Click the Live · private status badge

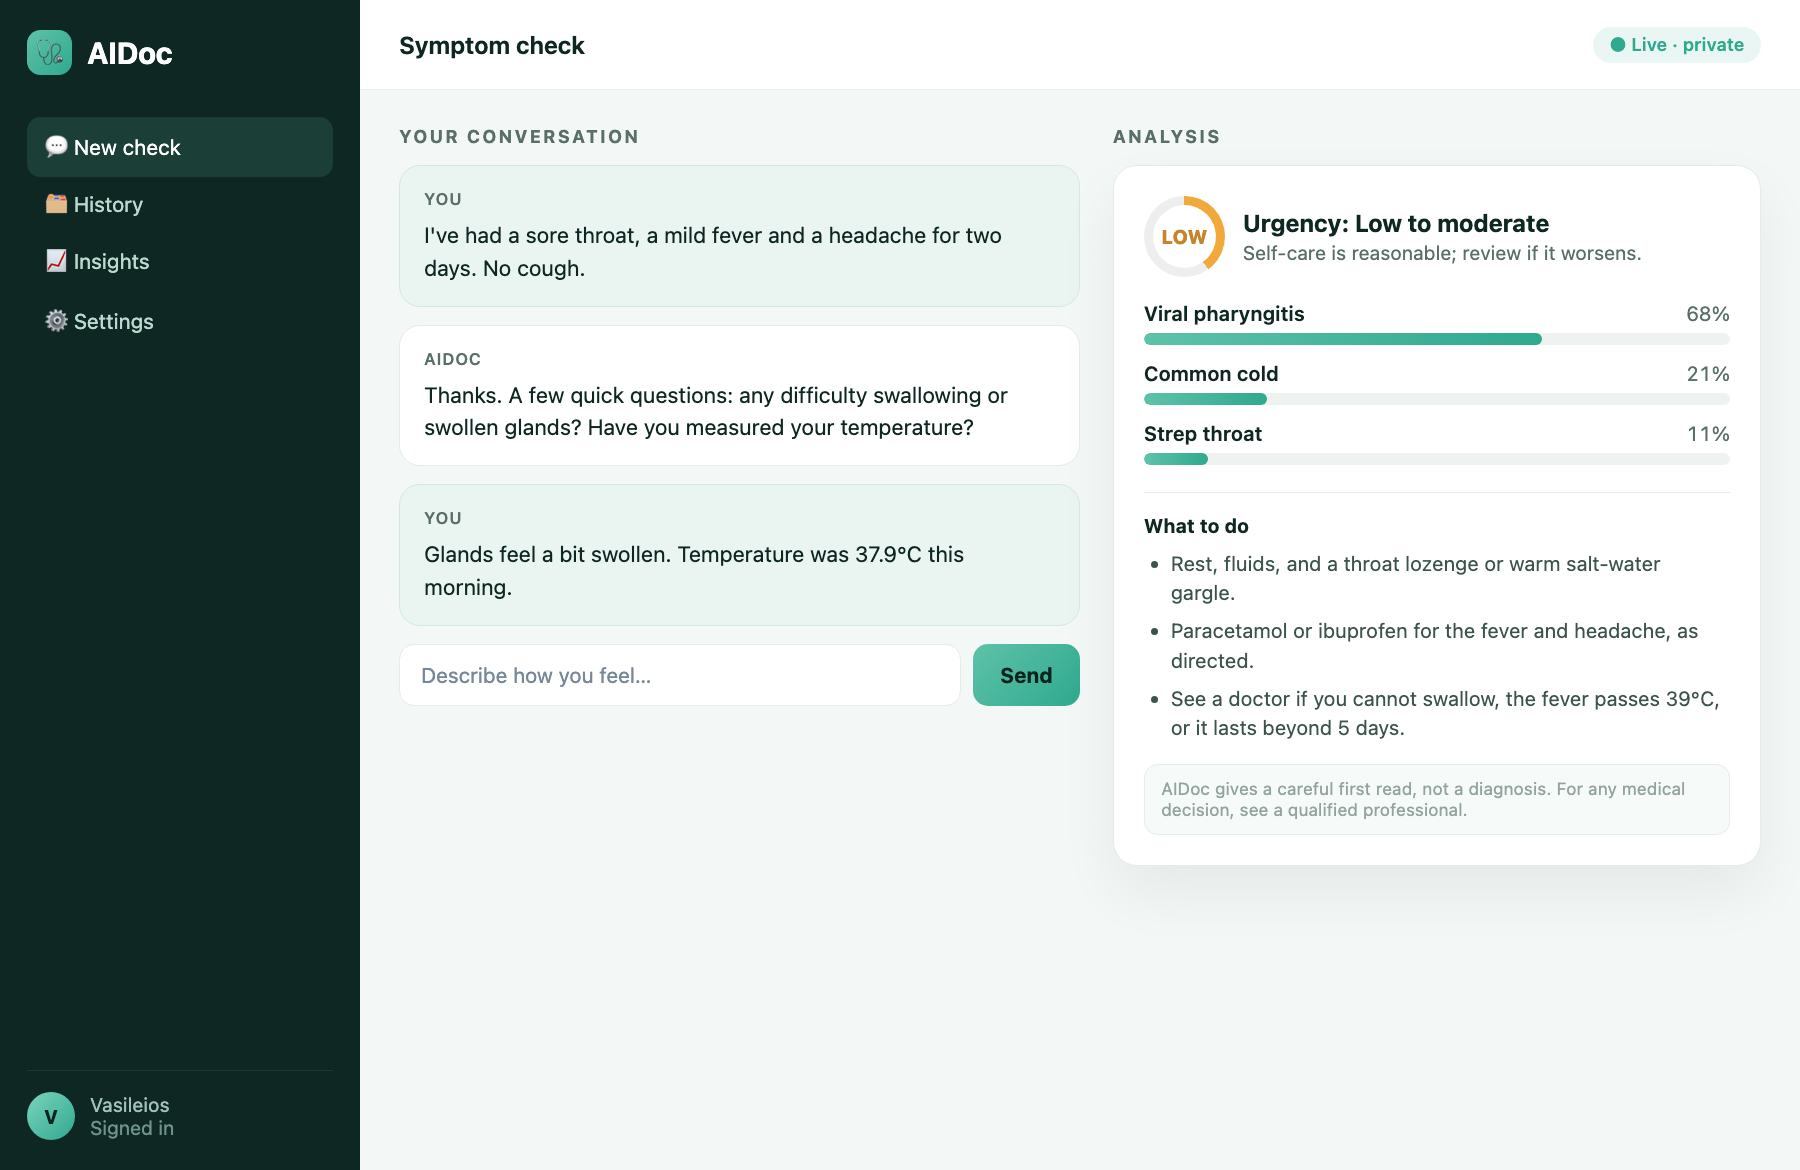point(1677,45)
